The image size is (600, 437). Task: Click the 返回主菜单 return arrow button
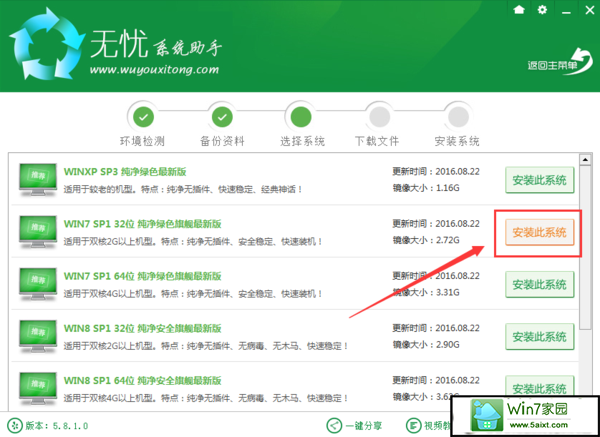click(560, 61)
